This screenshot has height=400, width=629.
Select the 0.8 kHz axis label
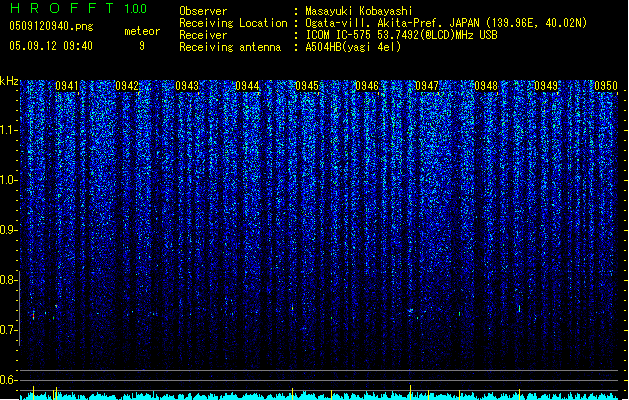point(8,280)
